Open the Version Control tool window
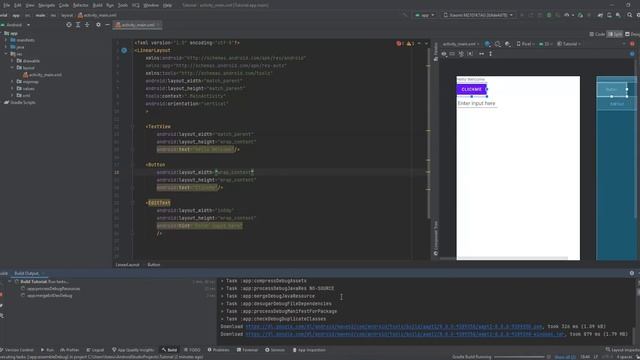The image size is (640, 360). coord(17,350)
